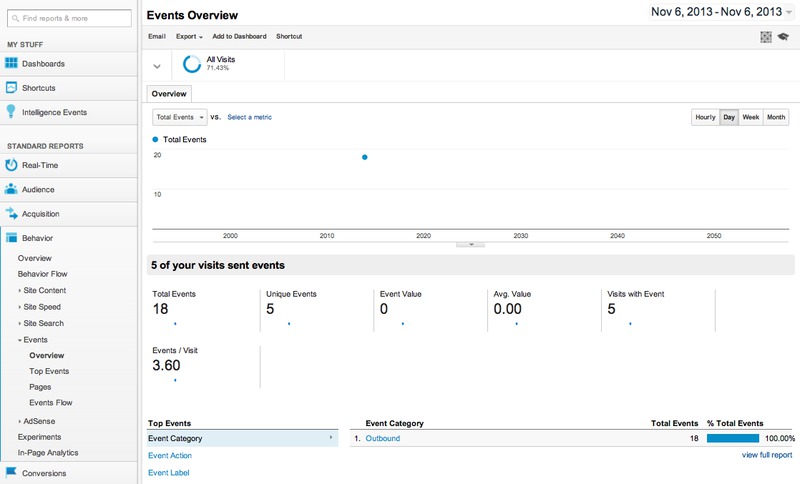The image size is (800, 484).
Task: Expand Site Content tree item
Action: [x=19, y=291]
